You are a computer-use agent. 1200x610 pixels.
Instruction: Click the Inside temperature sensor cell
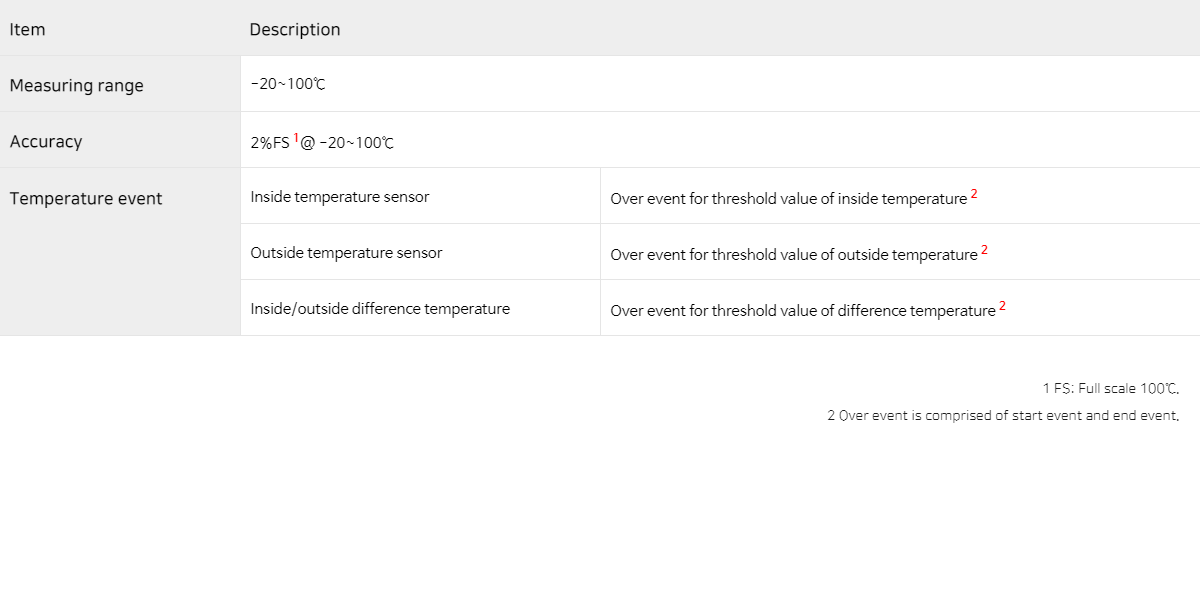pos(340,197)
